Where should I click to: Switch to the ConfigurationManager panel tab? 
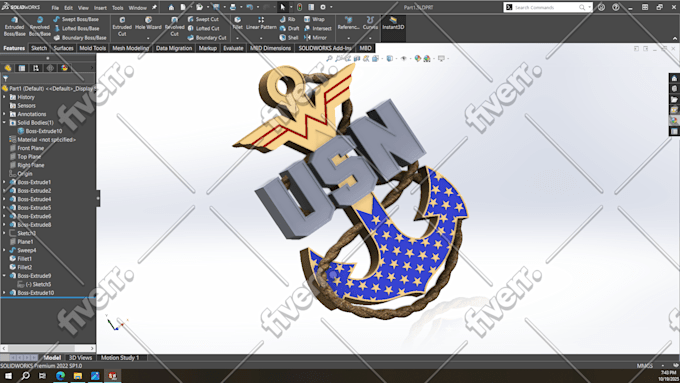(x=36, y=68)
